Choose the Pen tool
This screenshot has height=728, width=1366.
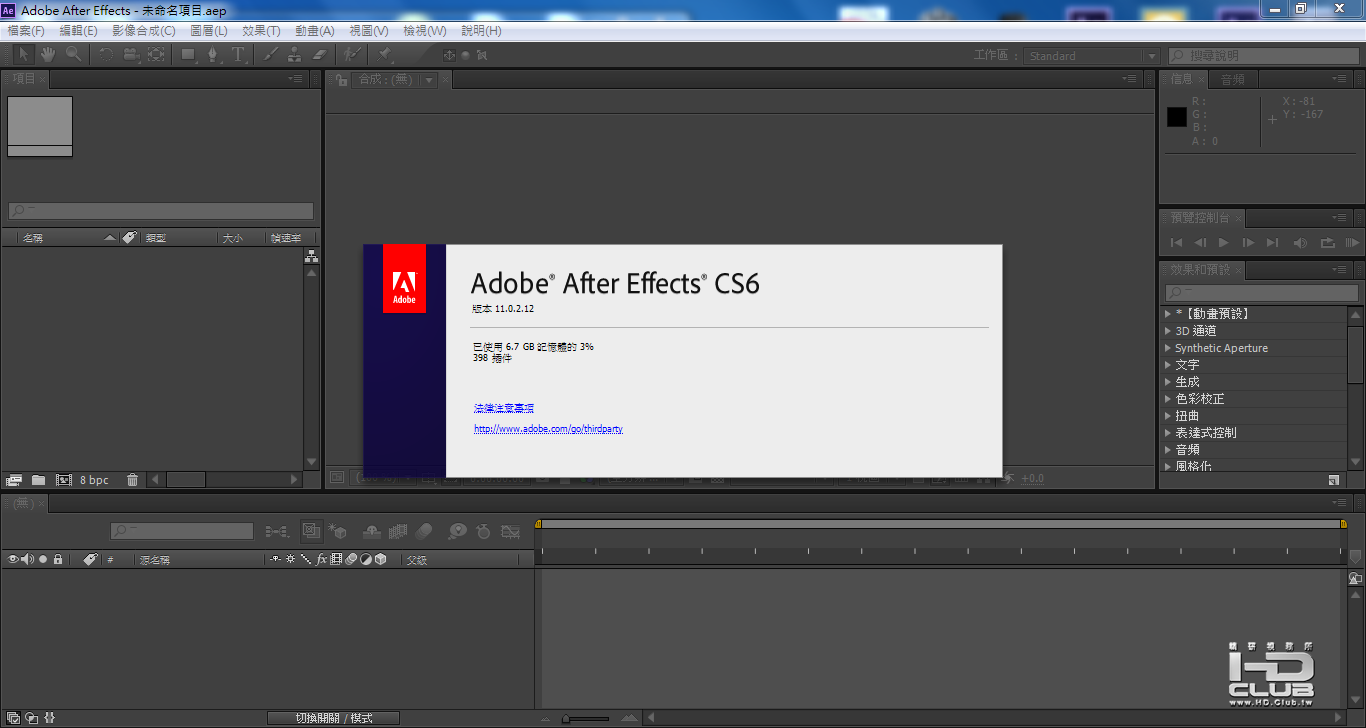(213, 55)
